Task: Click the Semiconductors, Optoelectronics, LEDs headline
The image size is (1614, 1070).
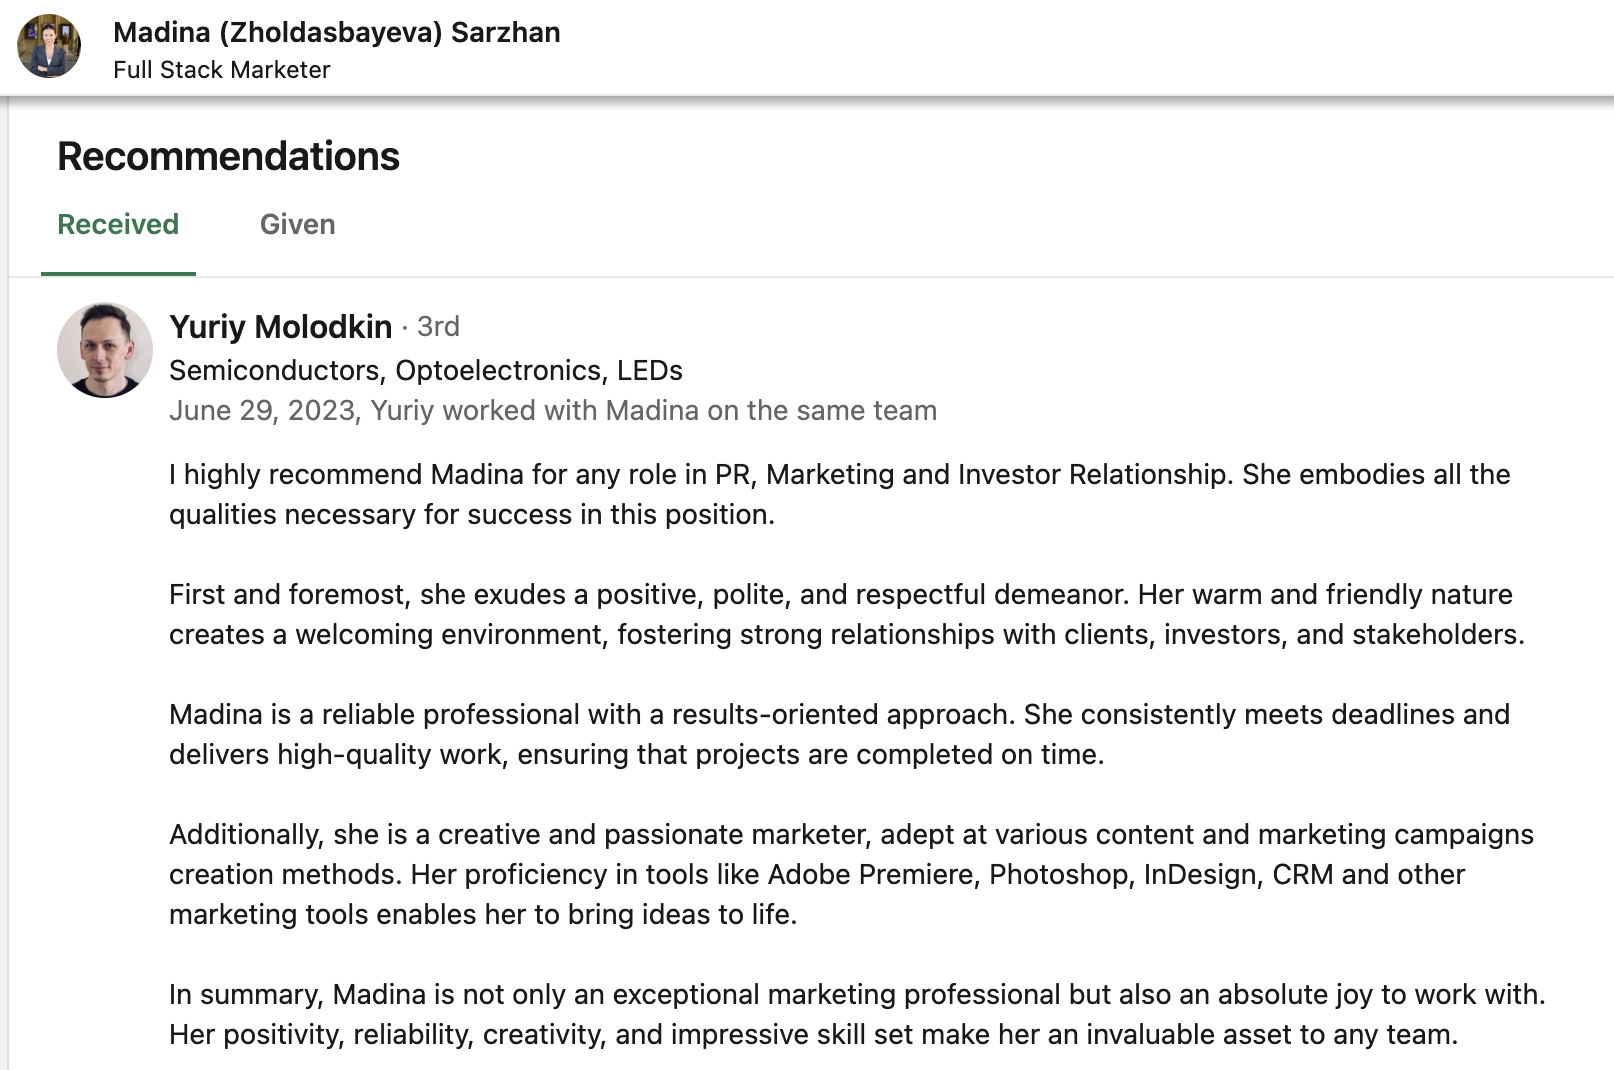Action: [x=426, y=370]
